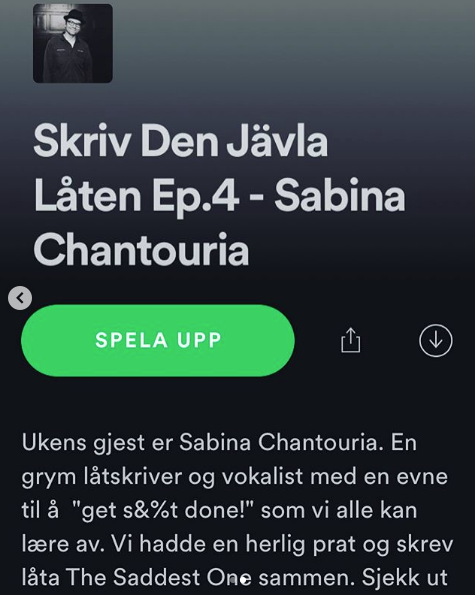Image resolution: width=475 pixels, height=595 pixels.
Task: Tap the share episode icon
Action: (351, 340)
